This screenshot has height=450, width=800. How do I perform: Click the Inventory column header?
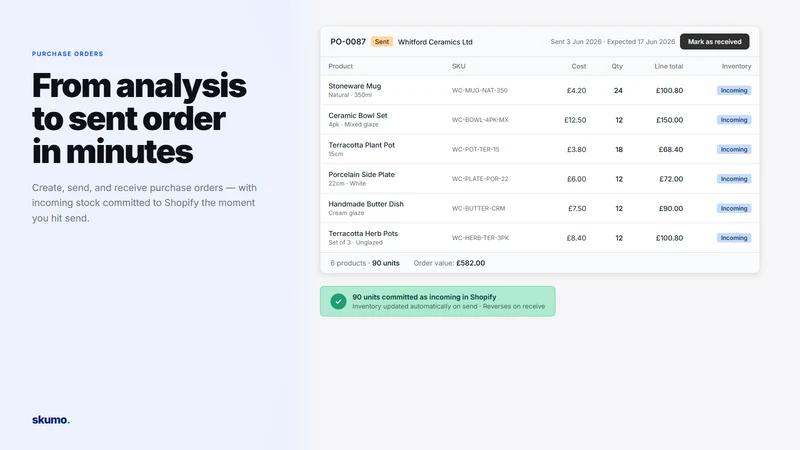736,66
